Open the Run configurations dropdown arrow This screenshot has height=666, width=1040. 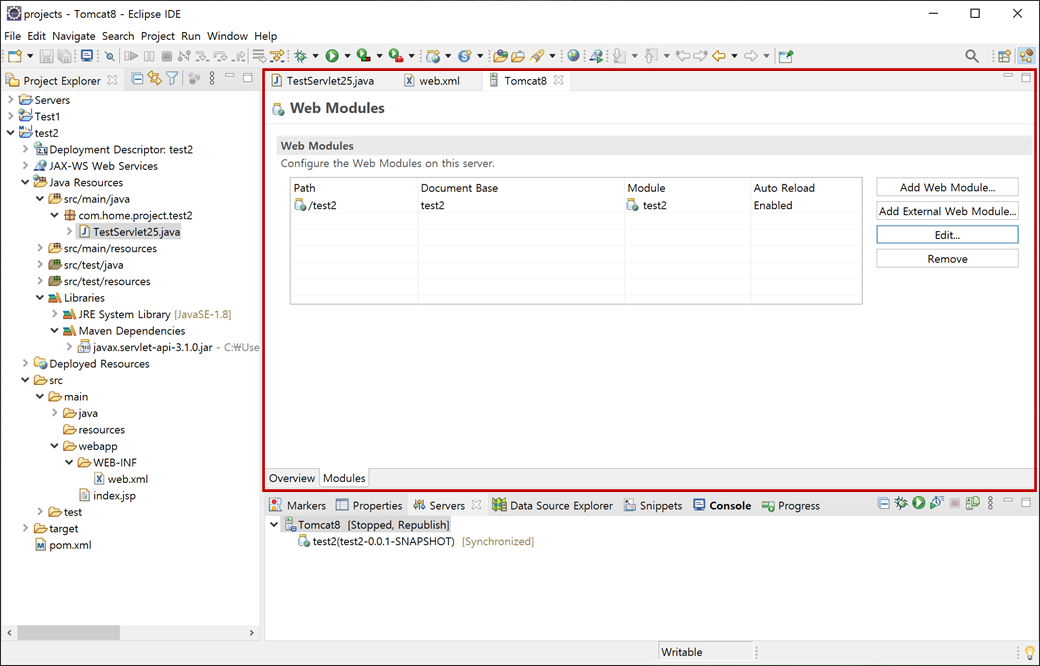tap(347, 56)
